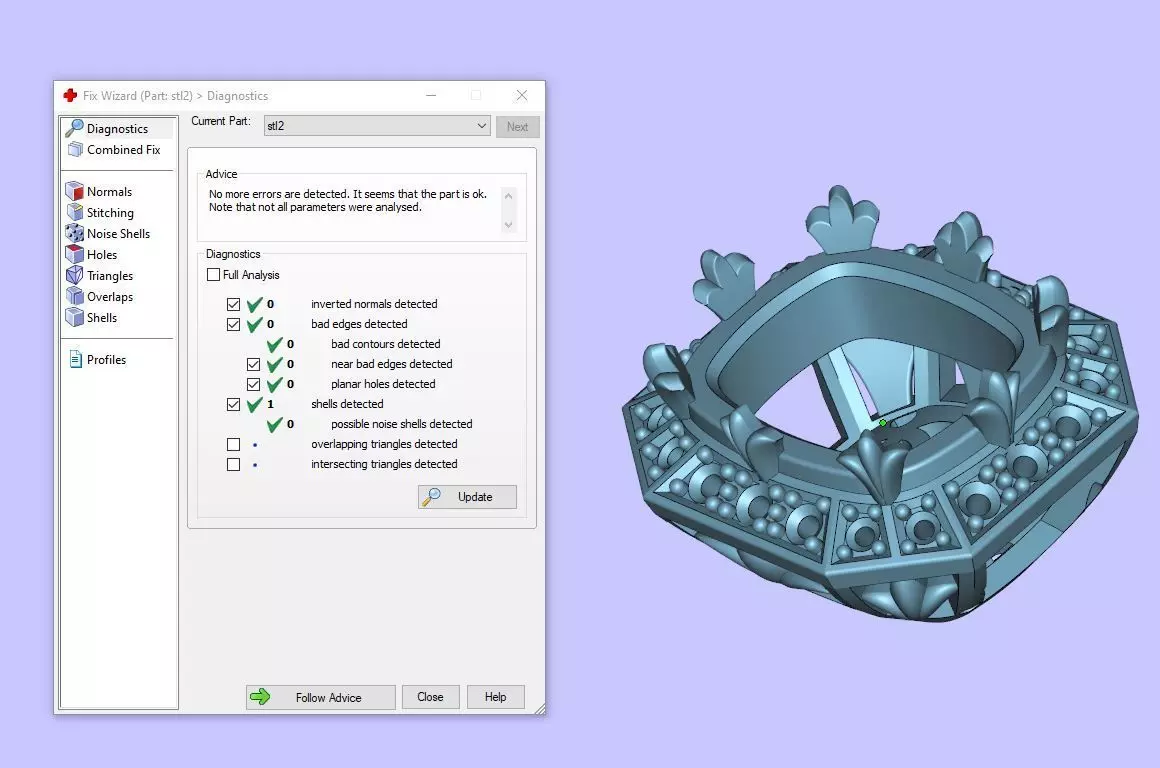Switch to Diagnostics page
This screenshot has width=1160, height=768.
point(118,128)
